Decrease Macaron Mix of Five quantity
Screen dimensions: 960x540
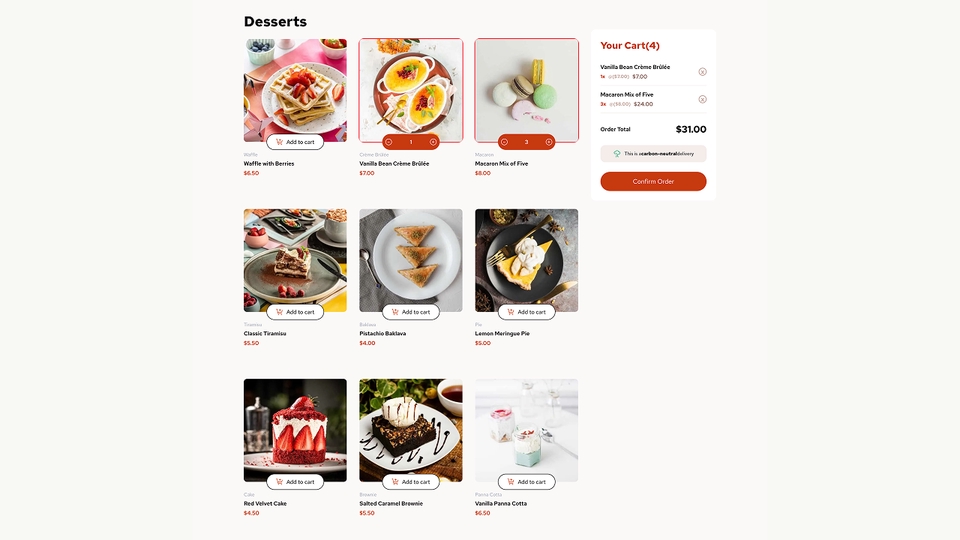504,142
